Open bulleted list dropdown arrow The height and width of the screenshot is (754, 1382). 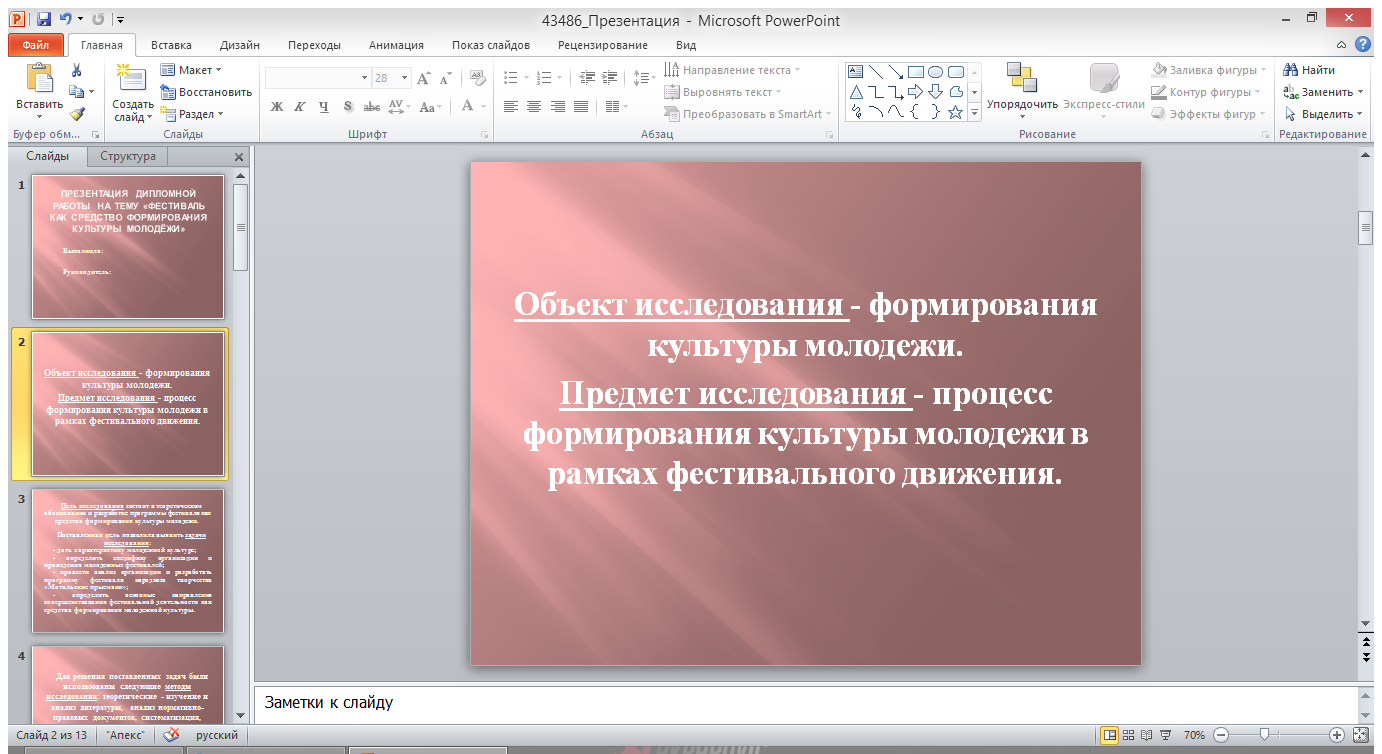coord(526,77)
